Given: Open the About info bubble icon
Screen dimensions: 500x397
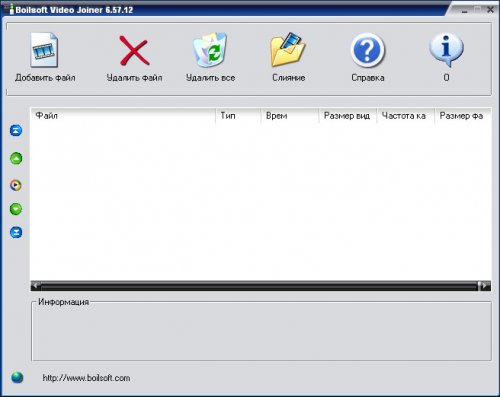Looking at the screenshot, I should click(x=446, y=50).
